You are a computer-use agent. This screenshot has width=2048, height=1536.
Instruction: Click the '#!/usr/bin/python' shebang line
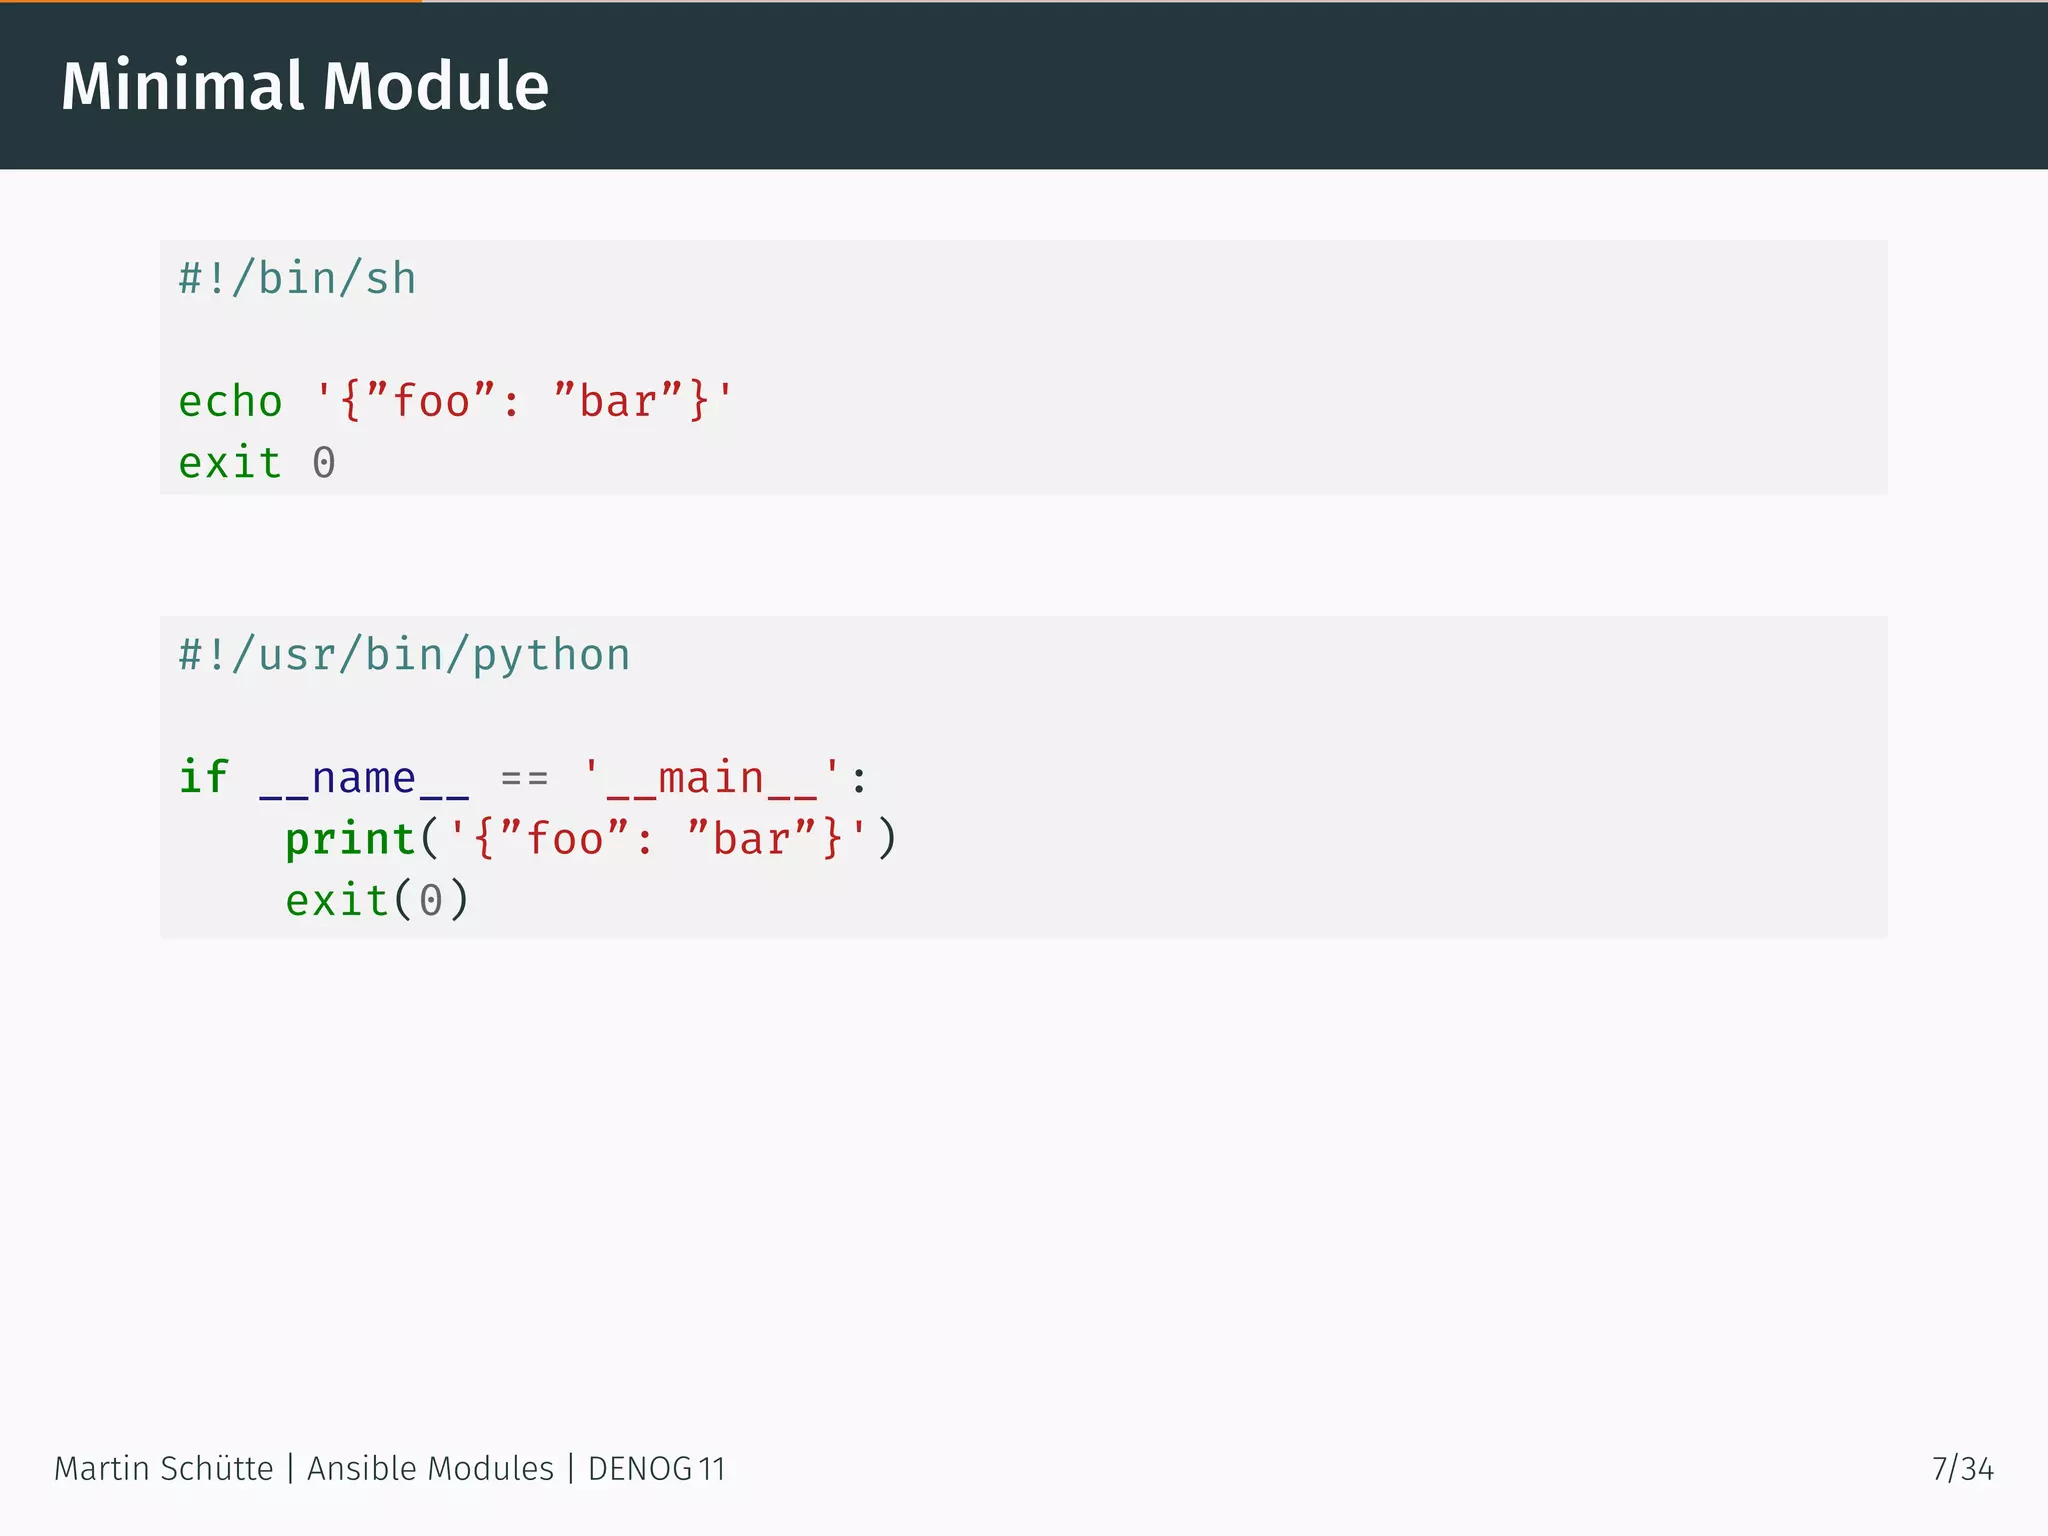point(404,656)
